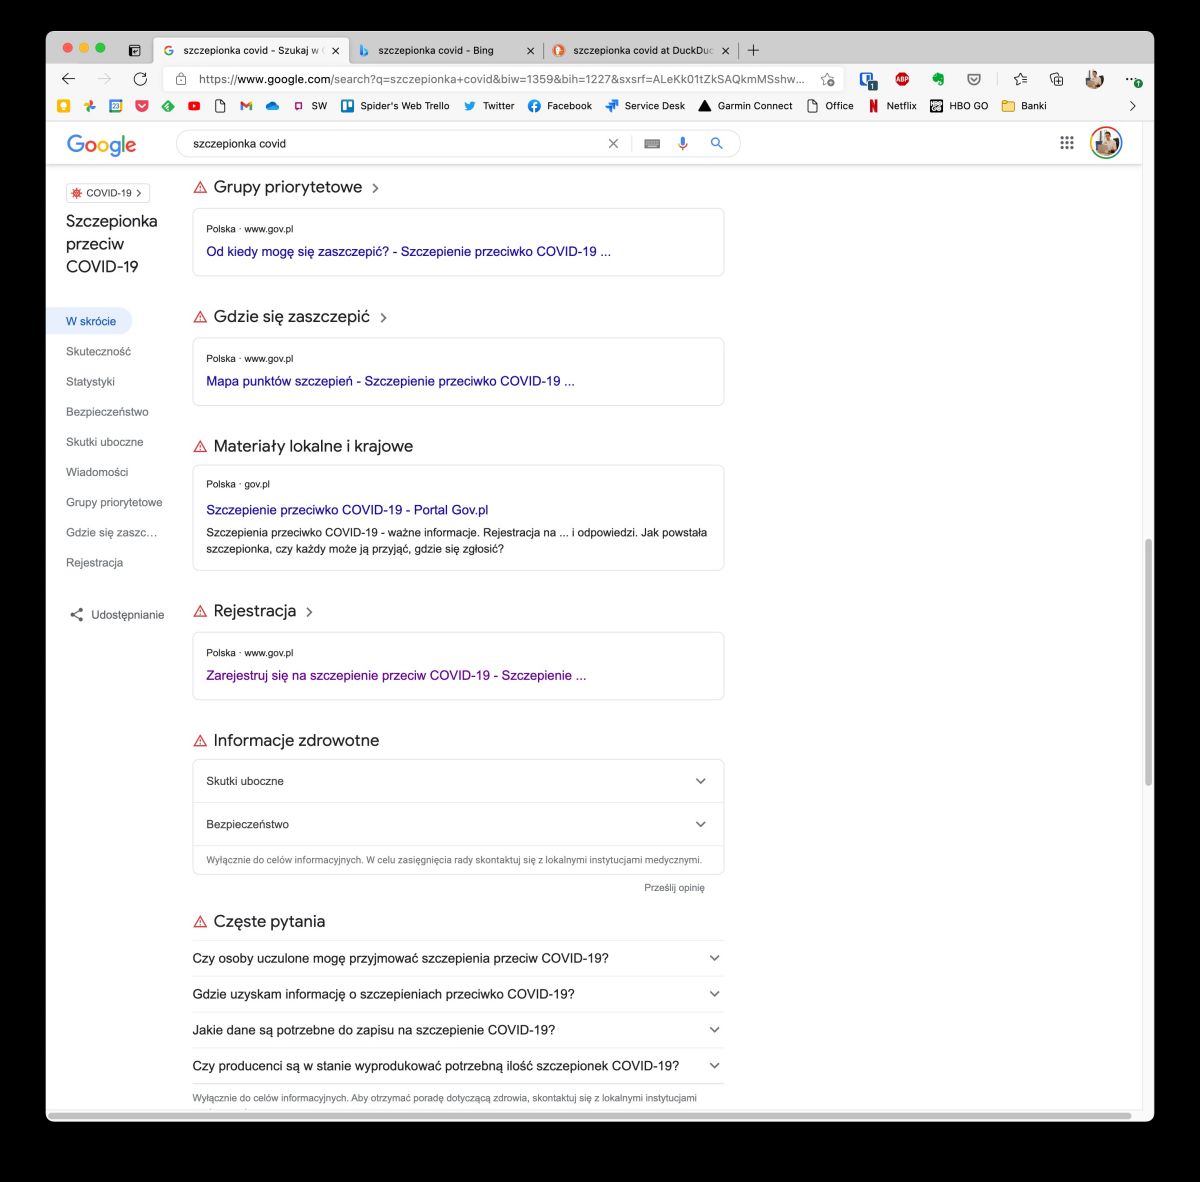This screenshot has height=1182, width=1200.
Task: Open the browser settings and more menu
Action: [1131, 79]
